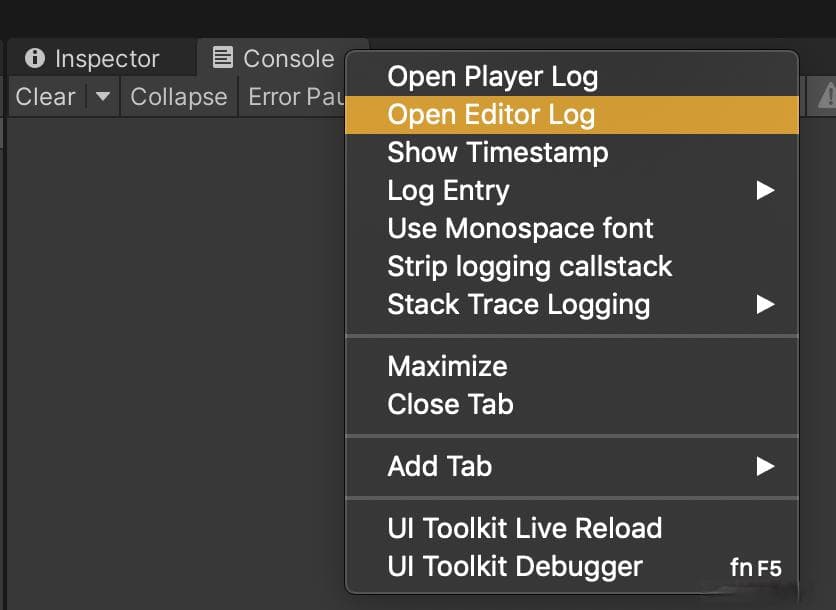Image resolution: width=836 pixels, height=610 pixels.
Task: Toggle the Collapse console option
Action: tap(179, 97)
